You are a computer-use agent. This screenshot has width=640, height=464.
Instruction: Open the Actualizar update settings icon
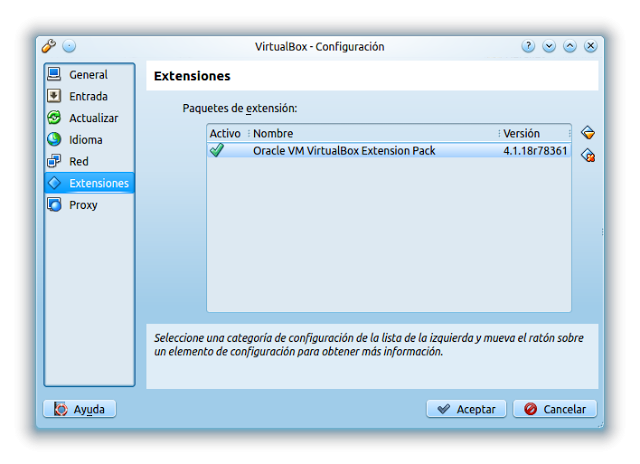(54, 118)
